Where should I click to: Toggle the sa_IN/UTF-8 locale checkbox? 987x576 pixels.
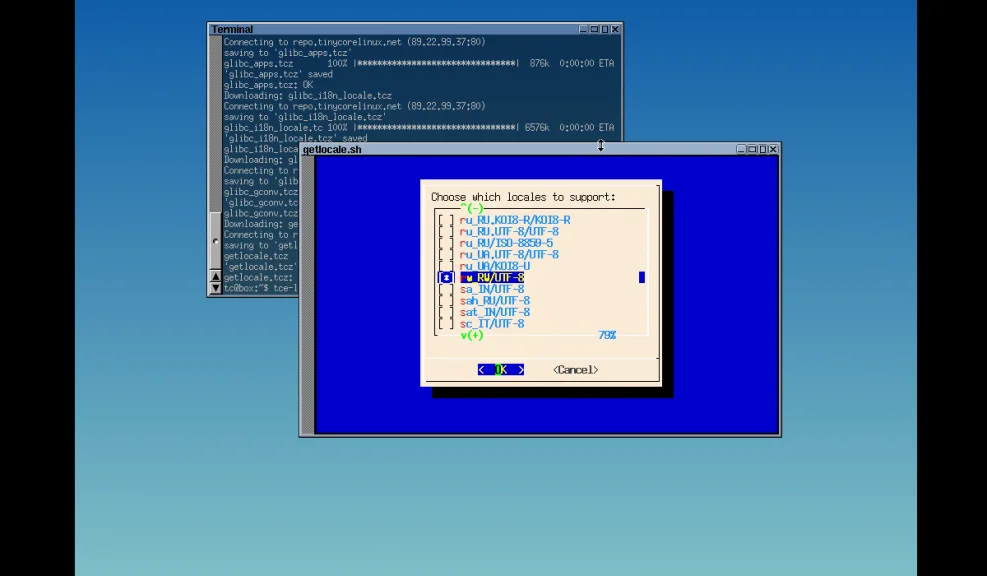pyautogui.click(x=446, y=289)
